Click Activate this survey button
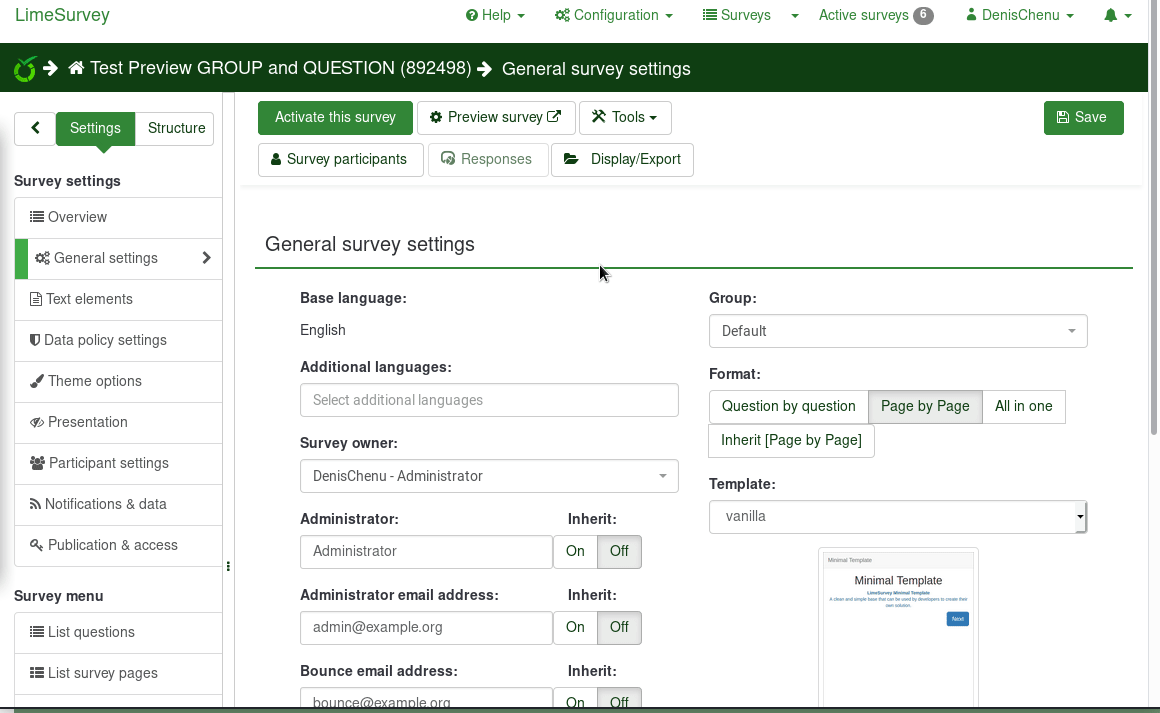This screenshot has width=1160, height=713. coord(335,117)
